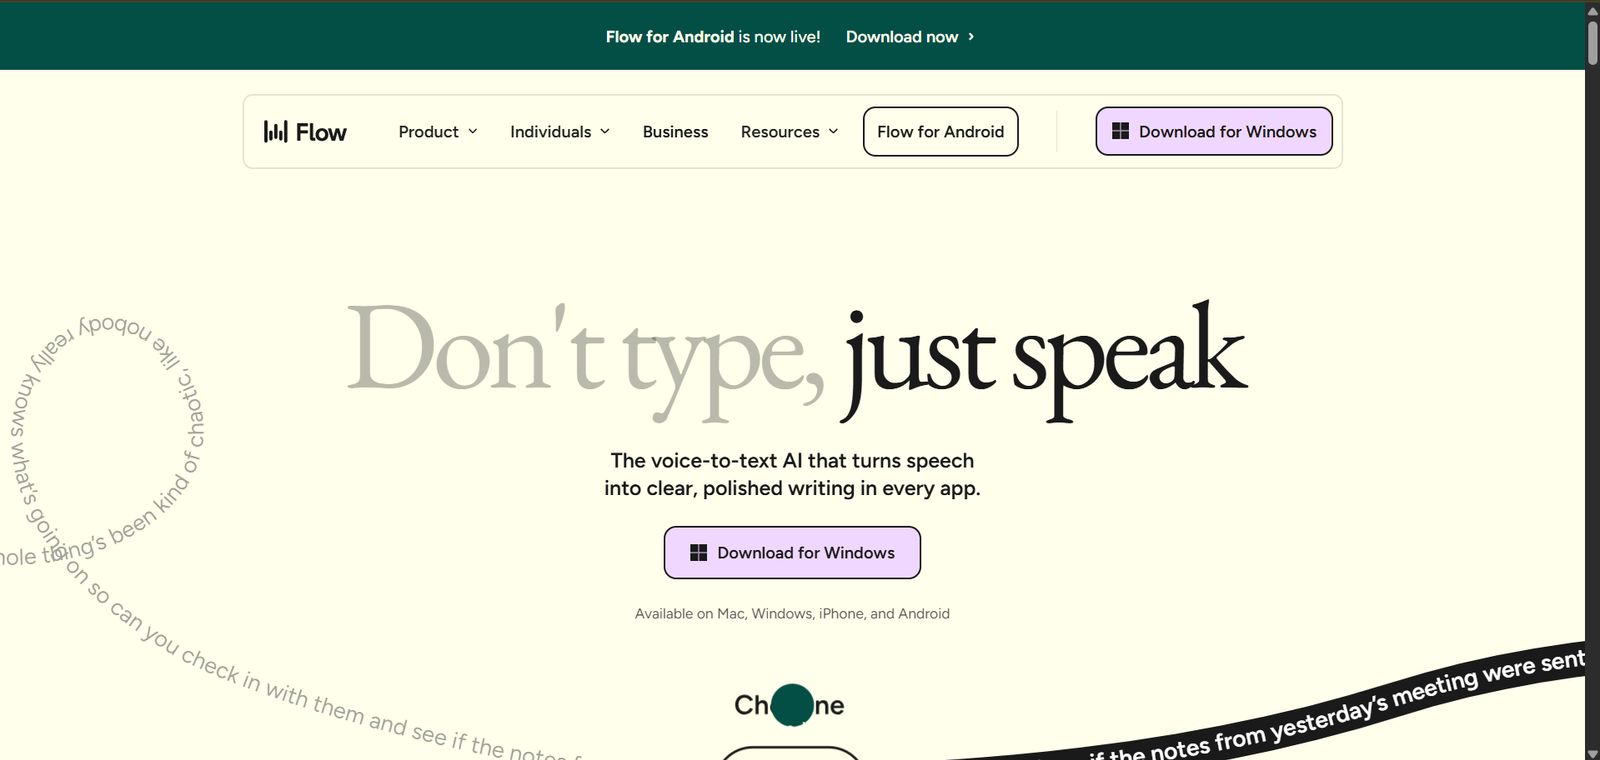Screen dimensions: 1600x760
Task: Select the Resources menu label
Action: (779, 132)
